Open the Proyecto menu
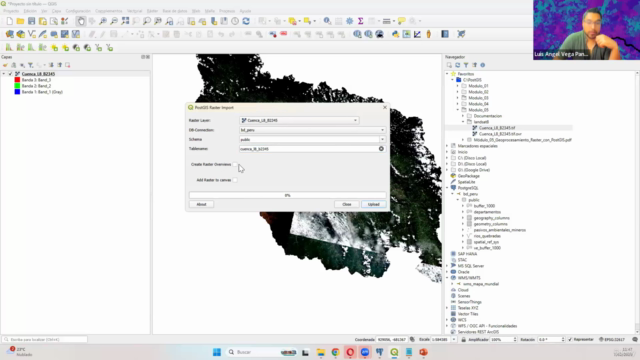This screenshot has height=360, width=640. click(11, 11)
